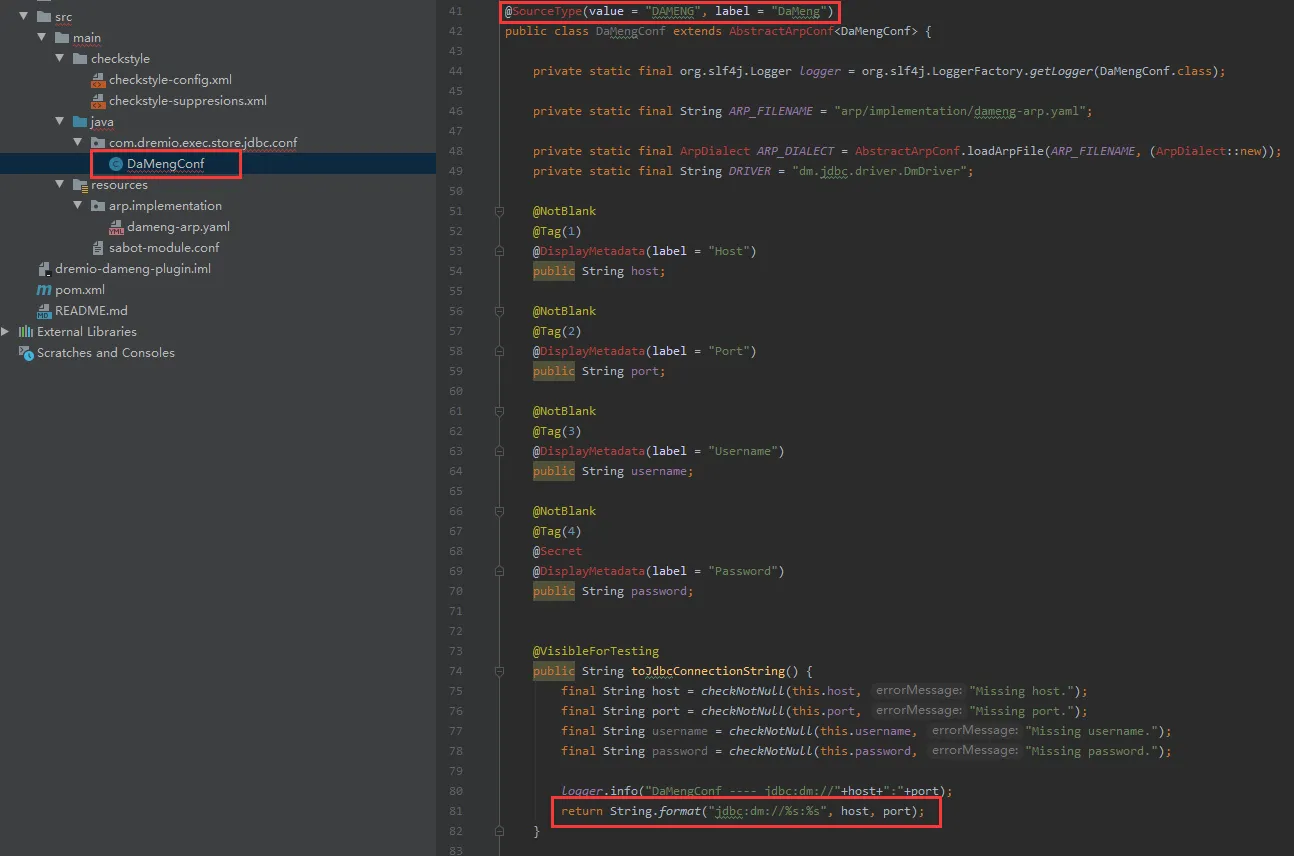Viewport: 1294px width, 856px height.
Task: Click the dremio-dameng-plugin.iml file icon
Action: click(44, 269)
